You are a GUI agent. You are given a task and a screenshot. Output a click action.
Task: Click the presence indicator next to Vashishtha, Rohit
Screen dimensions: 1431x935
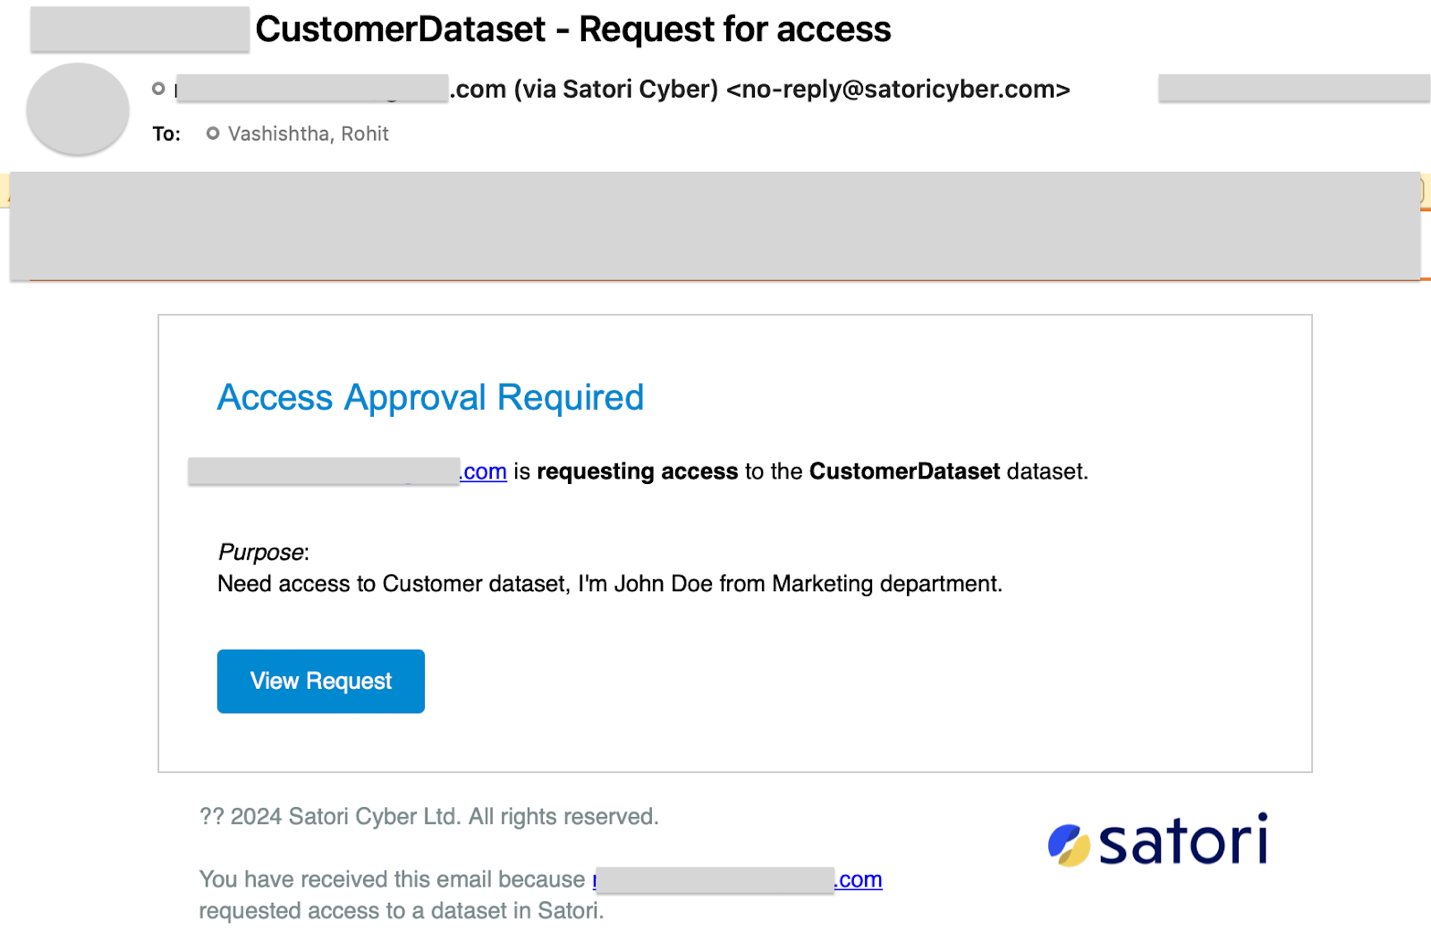[212, 133]
